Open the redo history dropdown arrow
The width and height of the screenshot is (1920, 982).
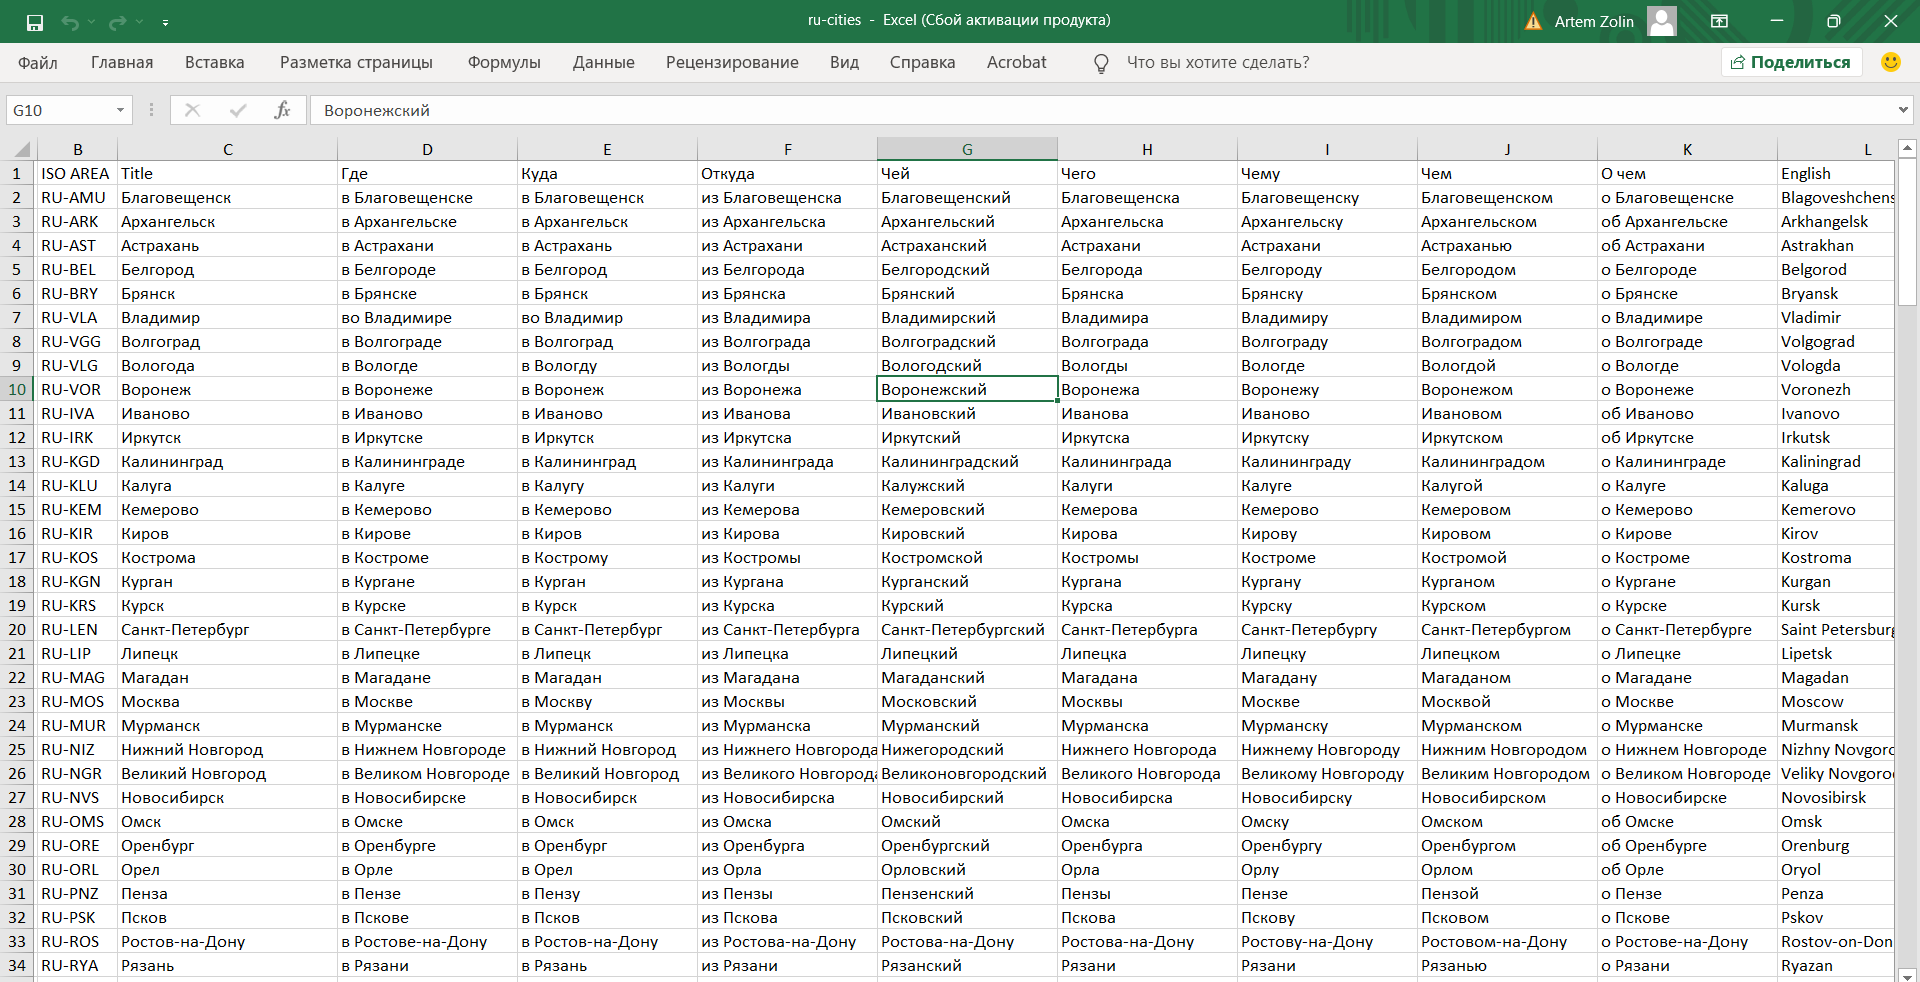click(x=139, y=22)
